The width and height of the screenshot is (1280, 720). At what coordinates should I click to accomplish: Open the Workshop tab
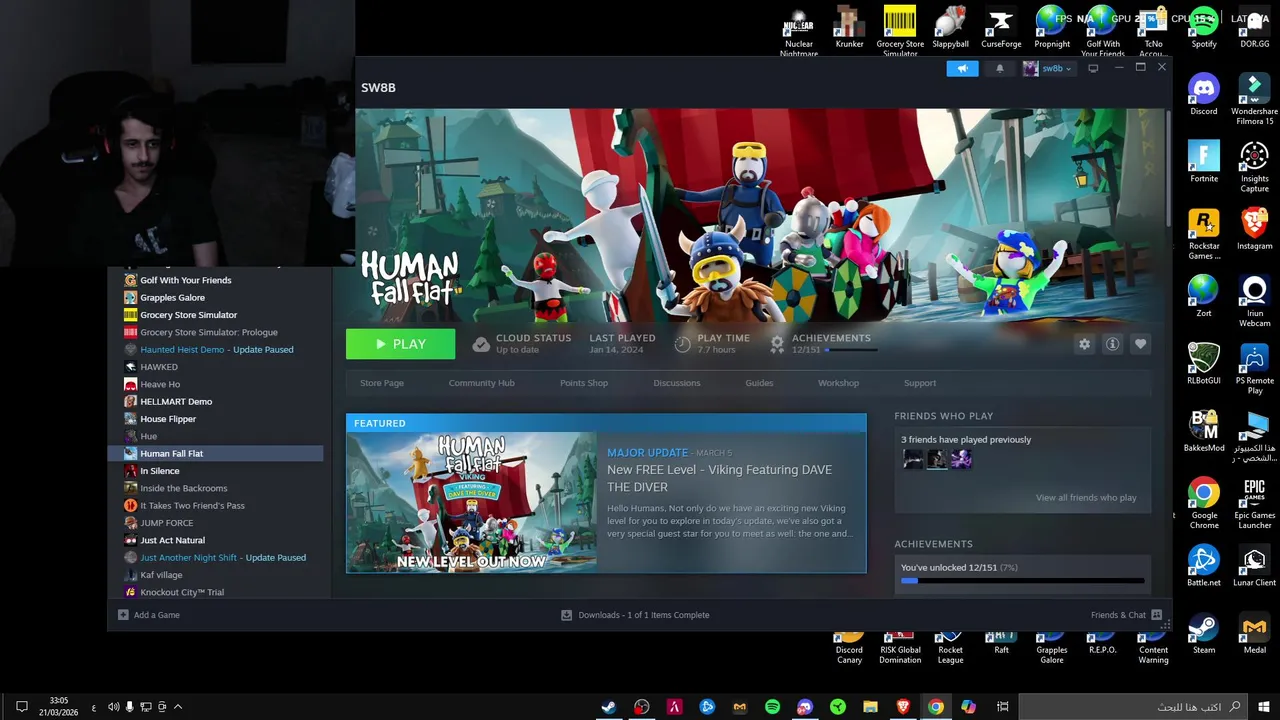point(838,383)
